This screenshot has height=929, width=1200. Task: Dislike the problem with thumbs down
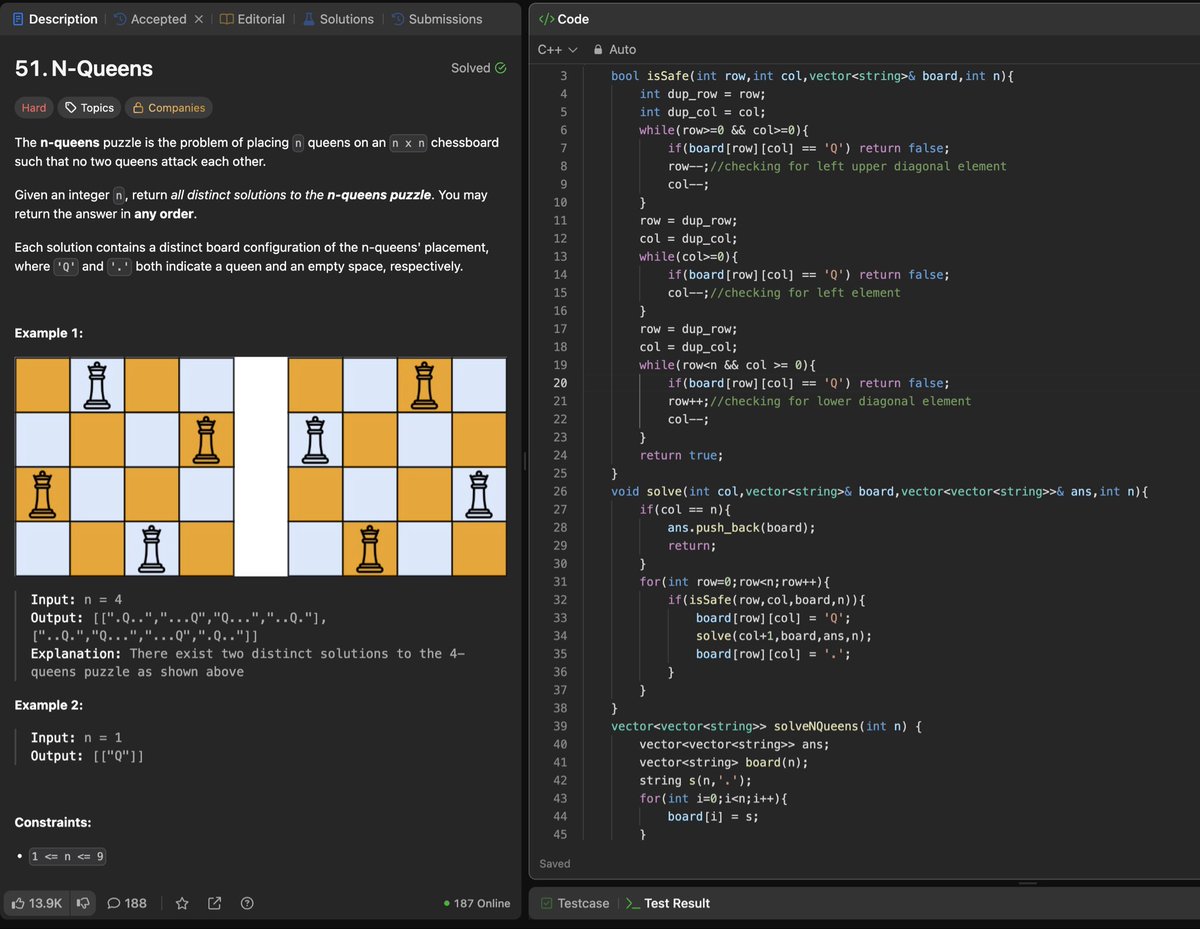83,903
